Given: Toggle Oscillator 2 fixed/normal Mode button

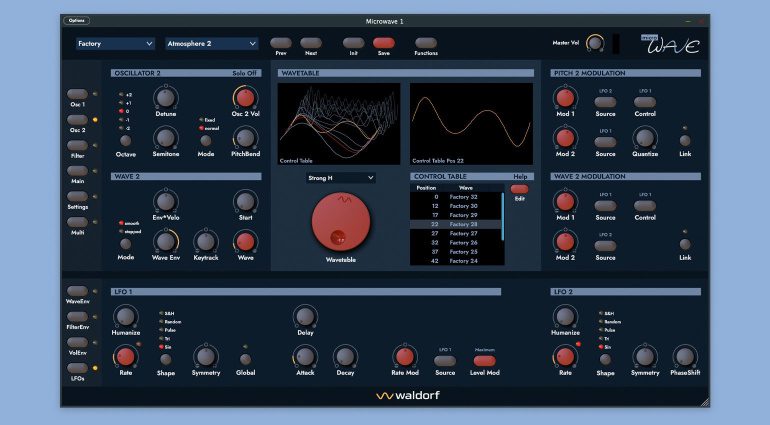Looking at the screenshot, I should tap(206, 141).
